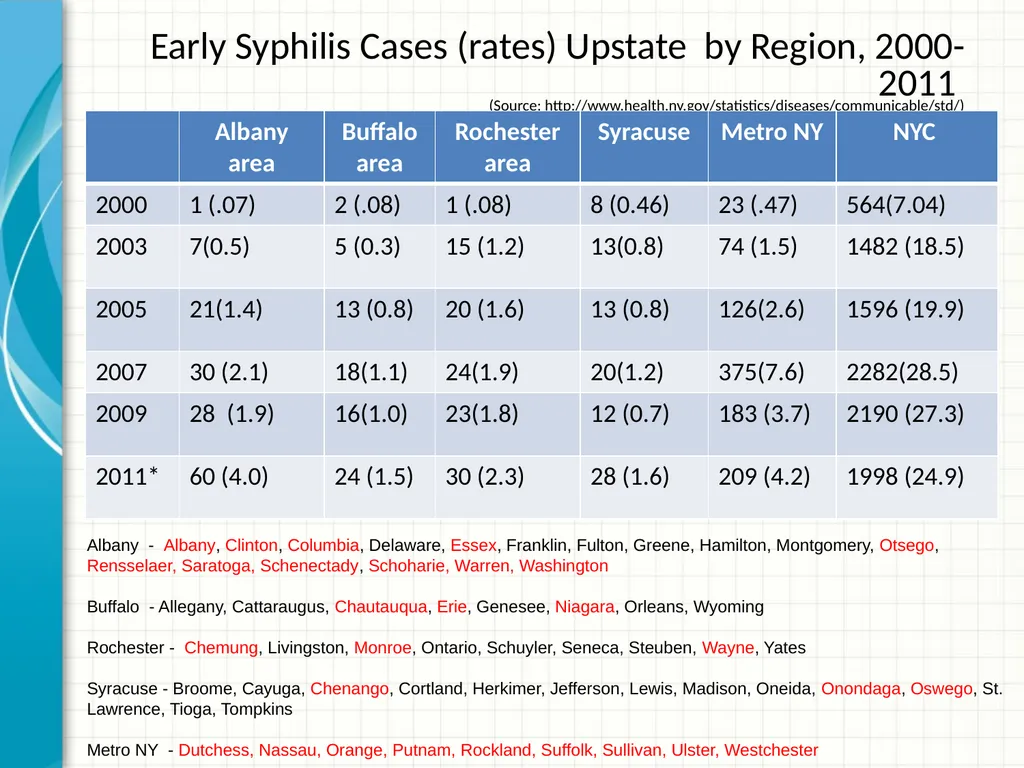Click the red county name 'Chemung'

point(221,648)
